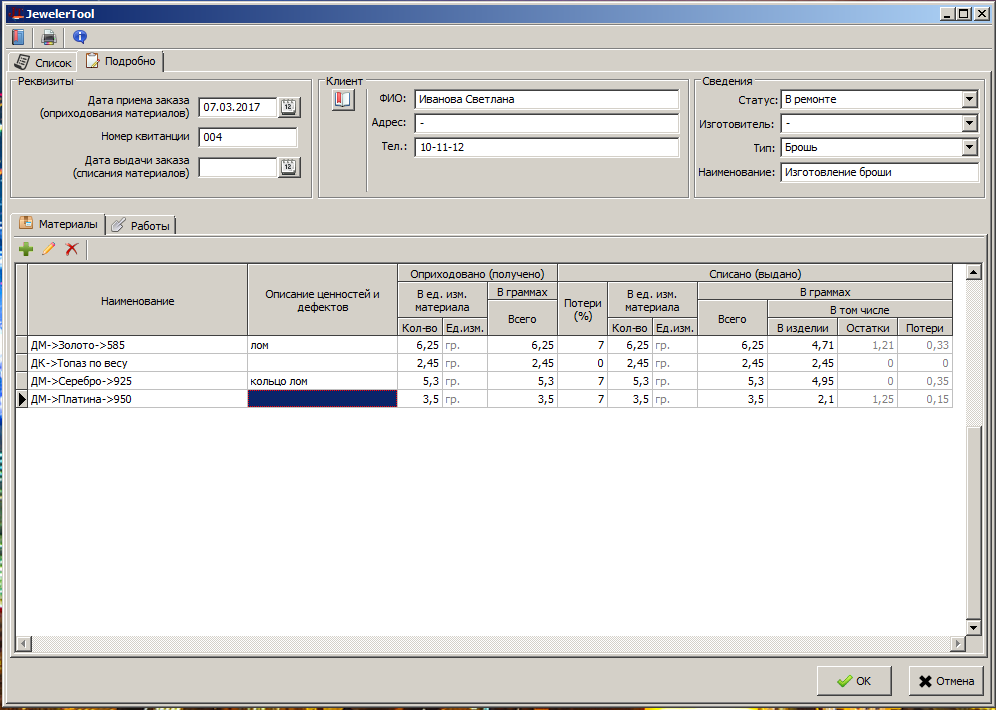Click the 'В изделии' column header

802,328
